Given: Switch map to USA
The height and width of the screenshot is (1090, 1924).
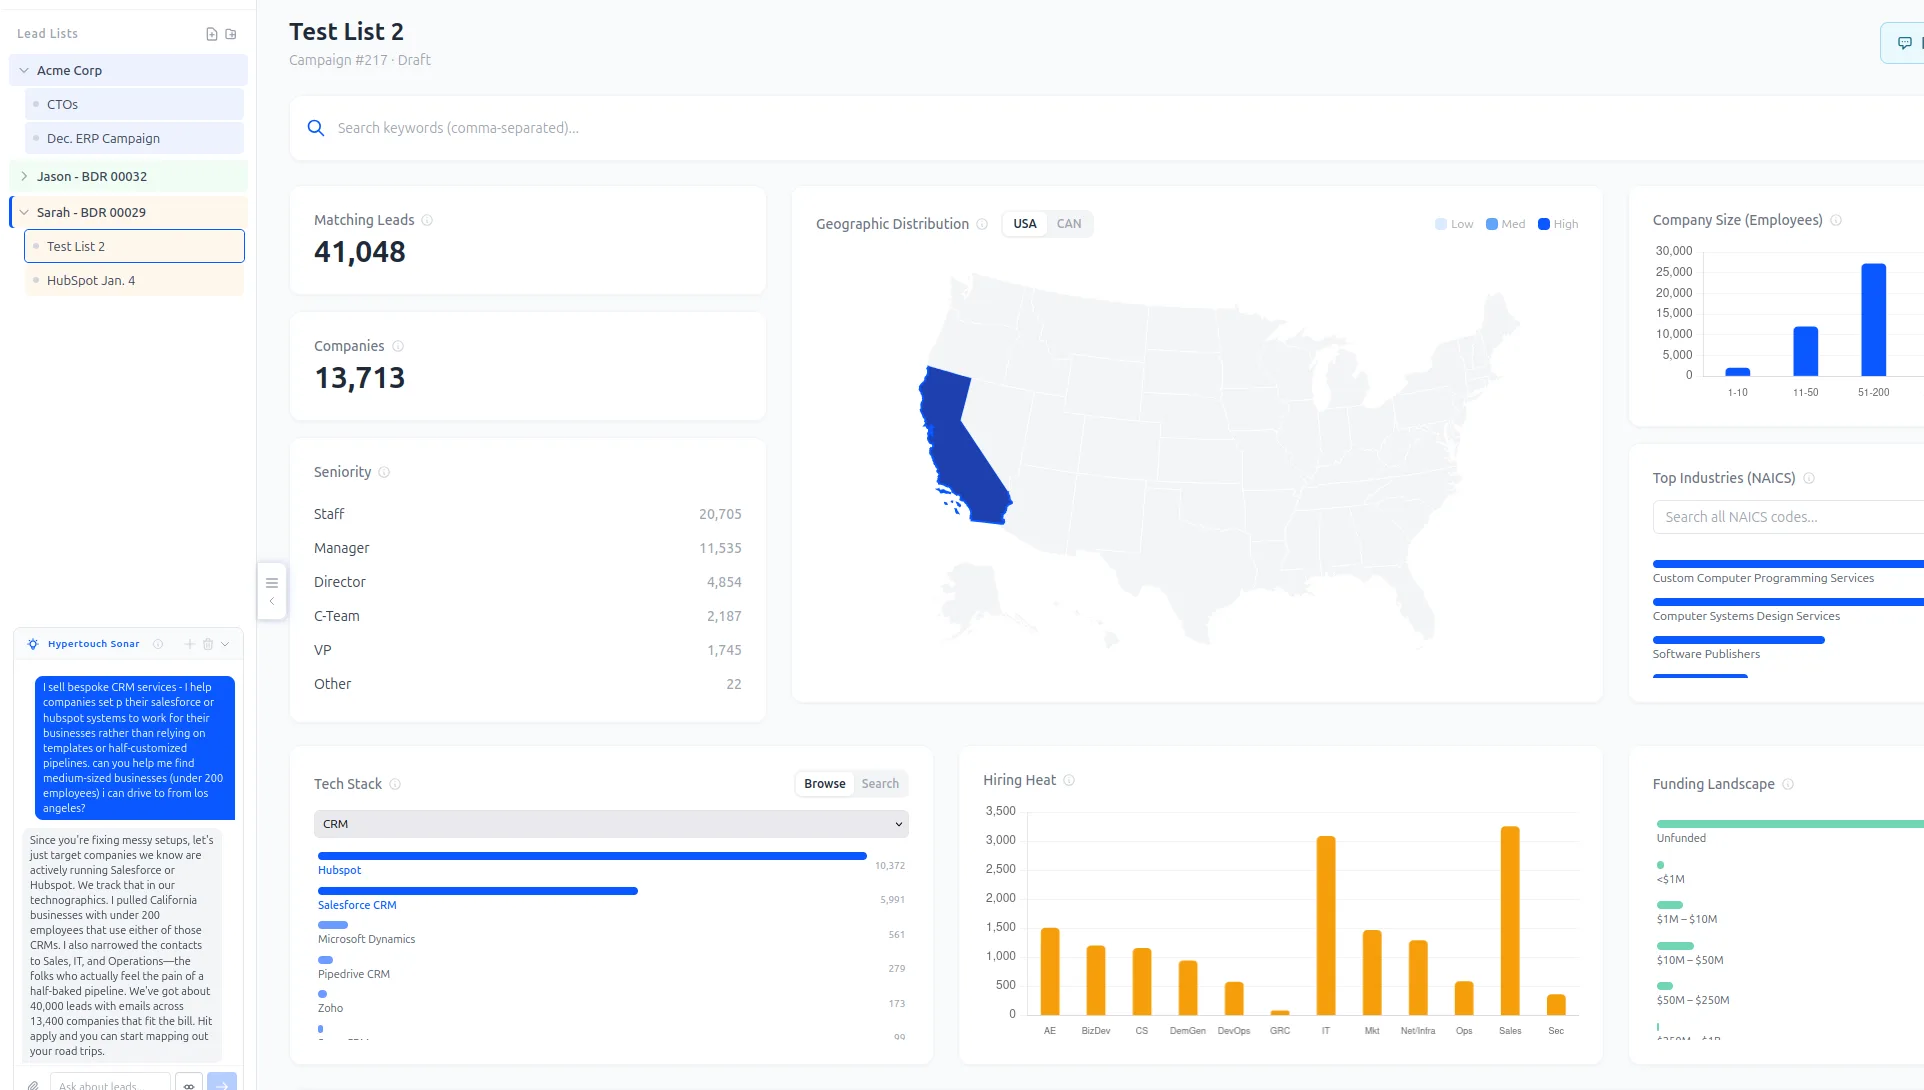Looking at the screenshot, I should pos(1025,224).
